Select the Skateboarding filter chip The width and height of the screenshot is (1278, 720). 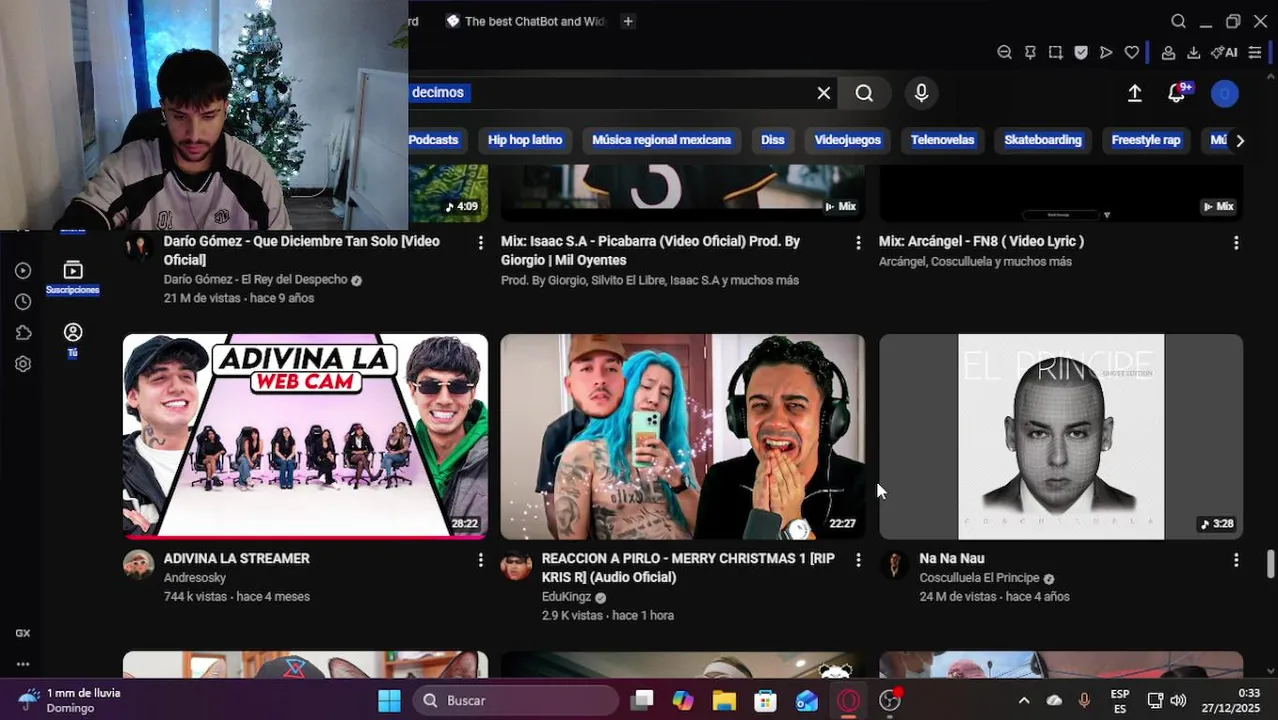pyautogui.click(x=1043, y=140)
